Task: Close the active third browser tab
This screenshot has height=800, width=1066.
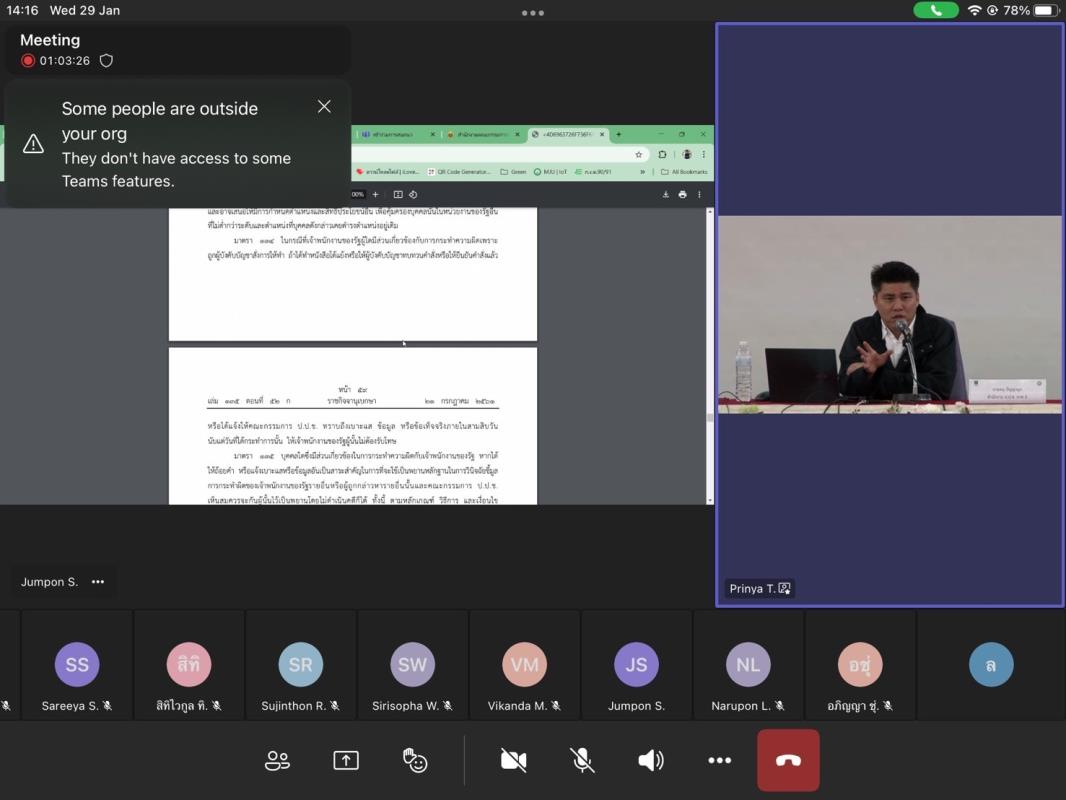Action: coord(602,135)
